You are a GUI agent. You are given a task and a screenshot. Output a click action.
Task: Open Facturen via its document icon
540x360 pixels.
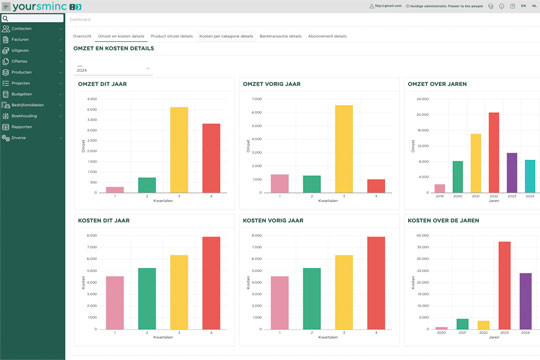[6, 40]
